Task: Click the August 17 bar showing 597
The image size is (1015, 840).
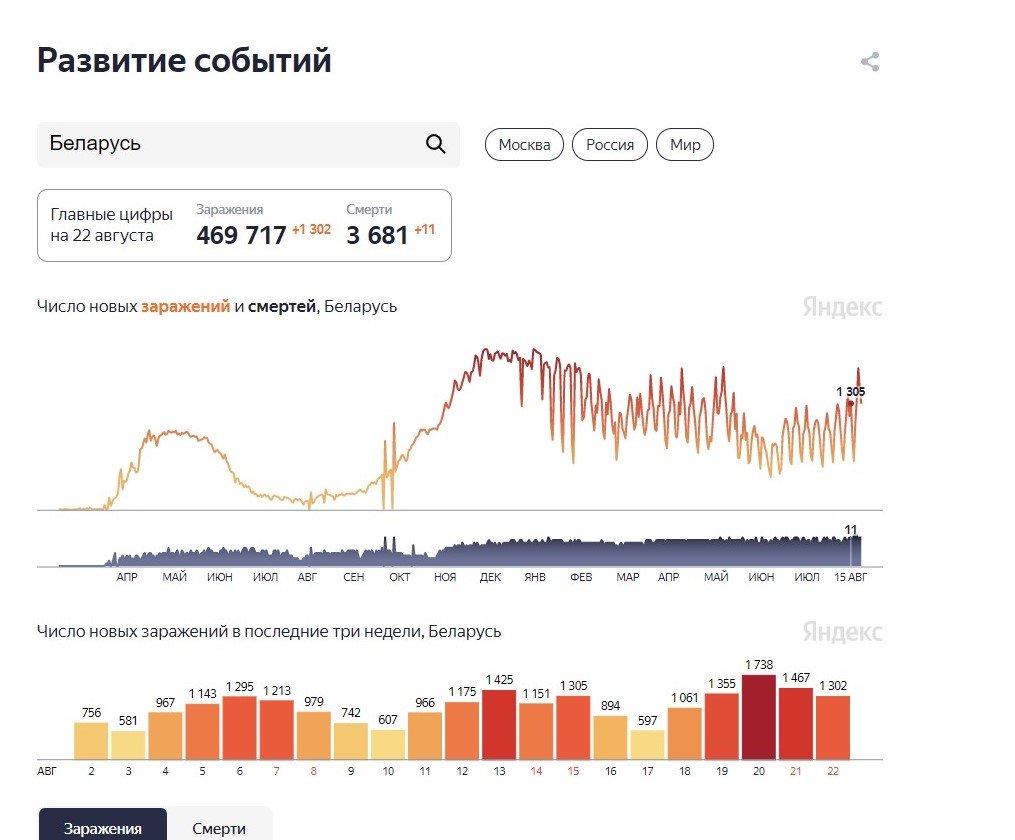Action: click(648, 744)
